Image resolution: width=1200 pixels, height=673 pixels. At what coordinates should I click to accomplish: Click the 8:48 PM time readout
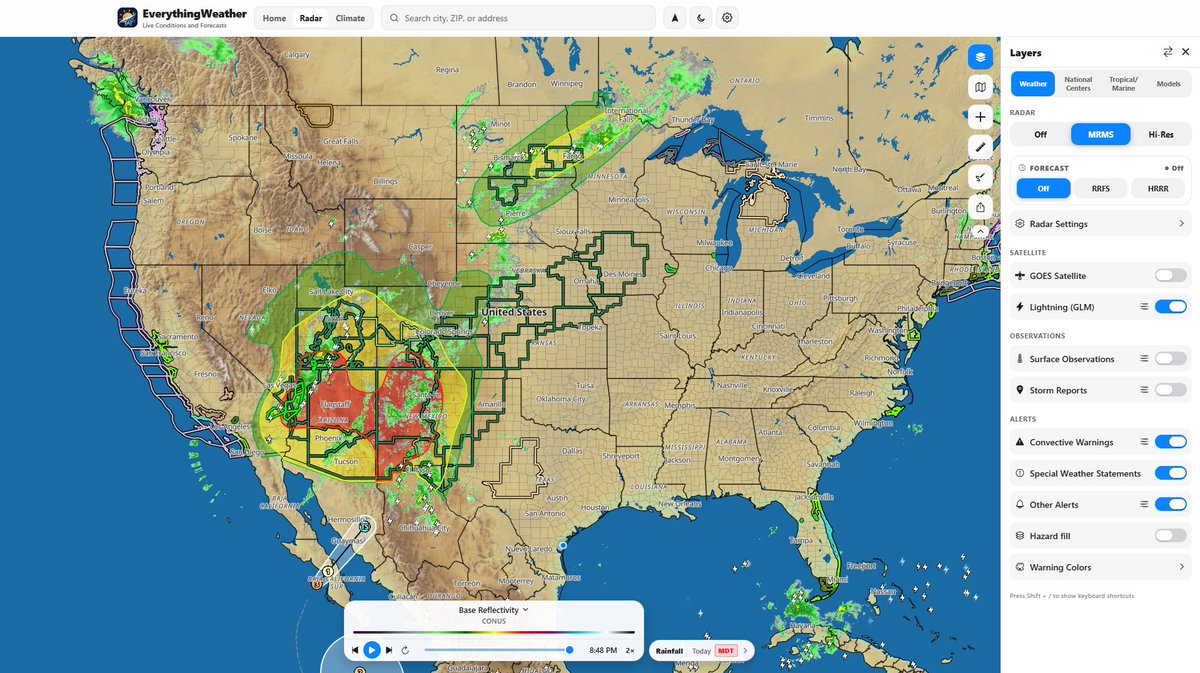[602, 650]
